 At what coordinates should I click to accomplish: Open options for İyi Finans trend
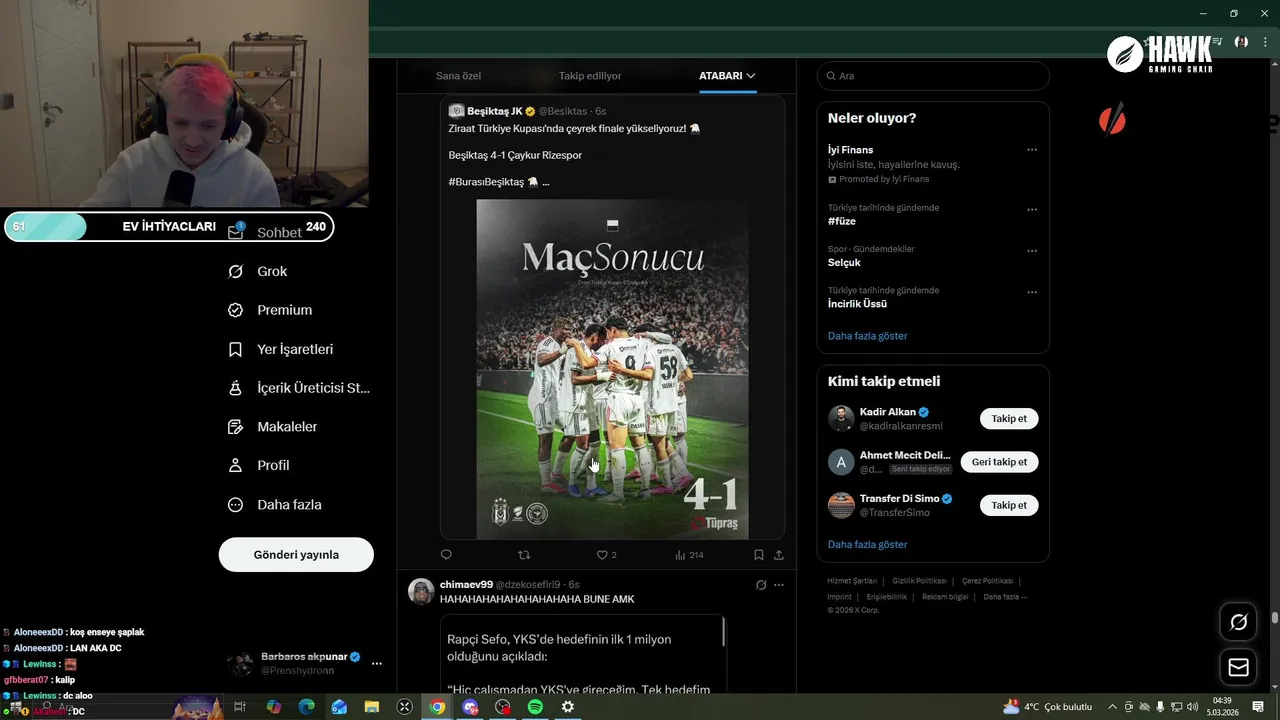pyautogui.click(x=1032, y=150)
